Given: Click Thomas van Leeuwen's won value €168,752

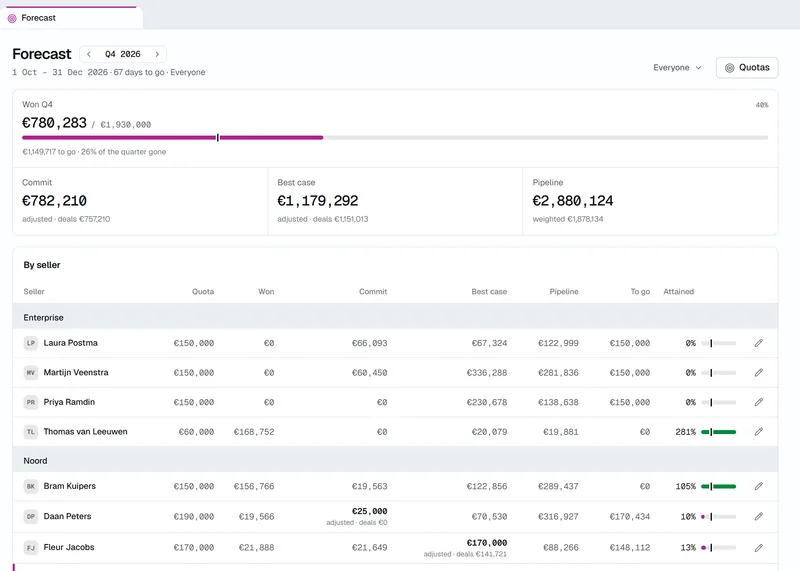Looking at the screenshot, I should [254, 432].
